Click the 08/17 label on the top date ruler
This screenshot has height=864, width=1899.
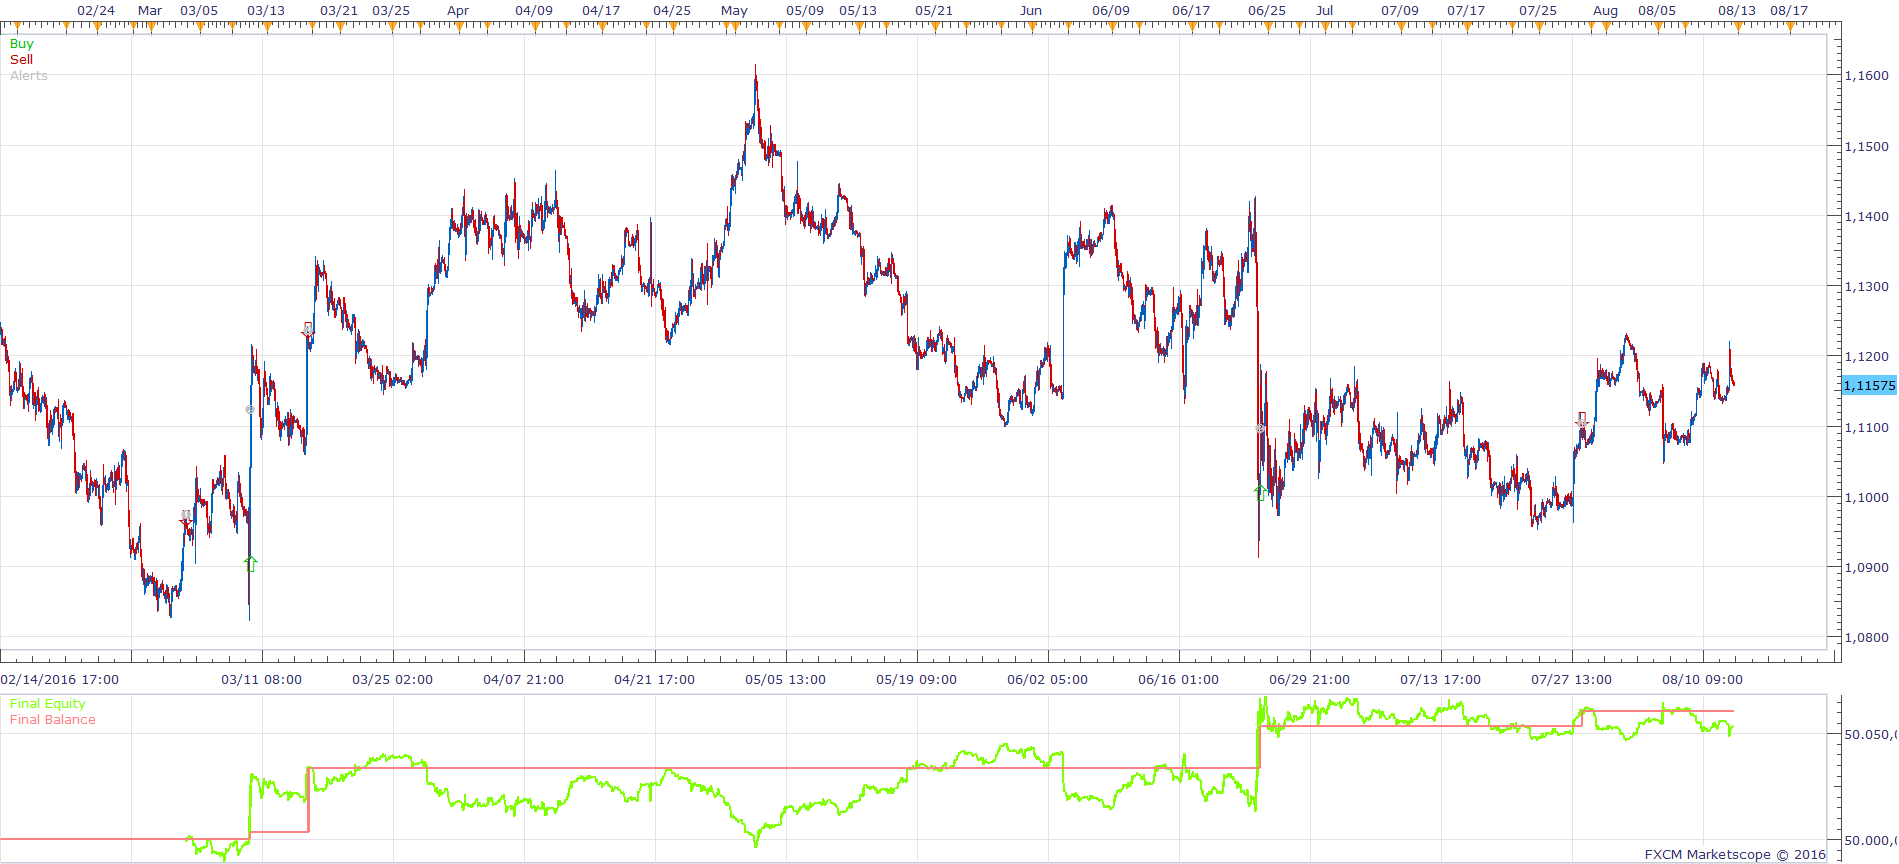coord(1789,11)
